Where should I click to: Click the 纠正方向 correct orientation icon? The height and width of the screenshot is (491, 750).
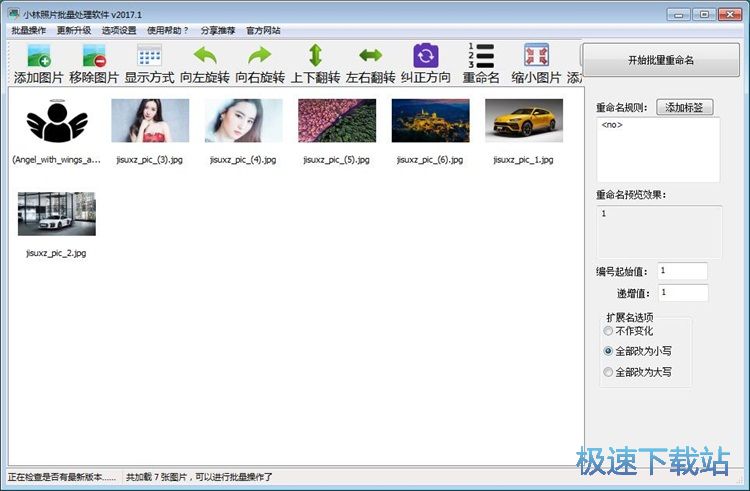pos(426,56)
